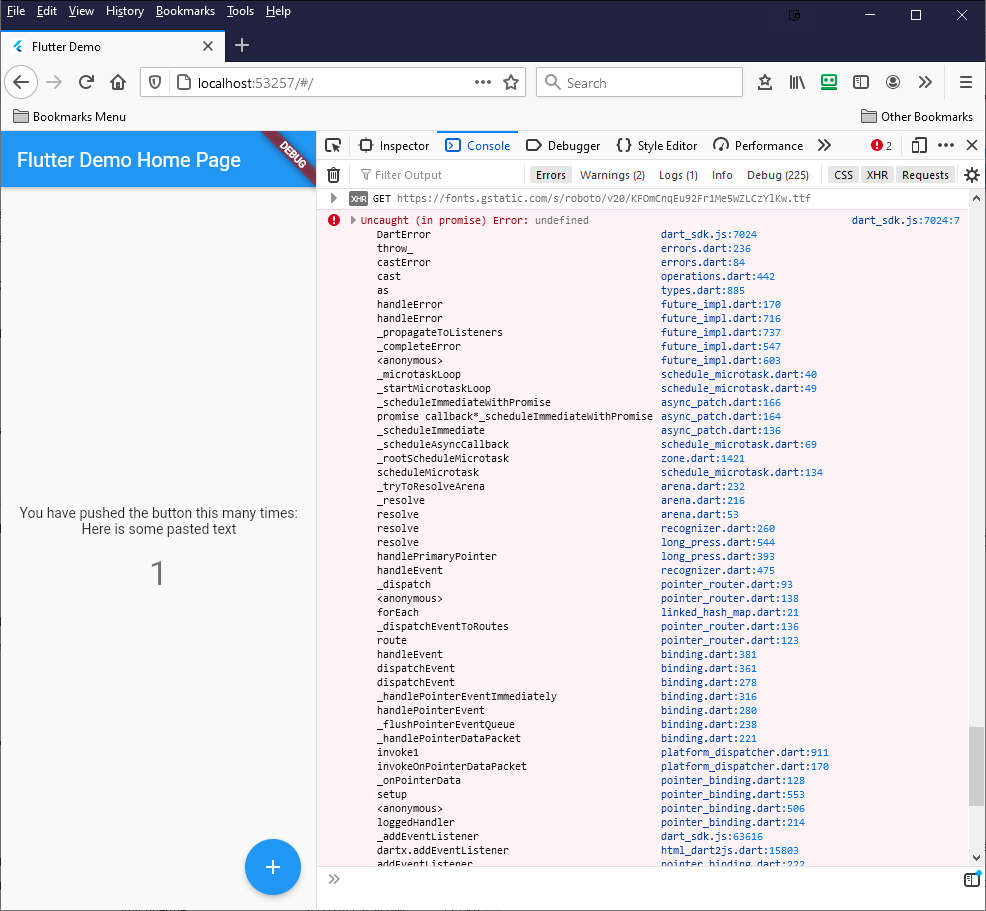Open DevTools customize three-dot menu
986x911 pixels.
(946, 146)
